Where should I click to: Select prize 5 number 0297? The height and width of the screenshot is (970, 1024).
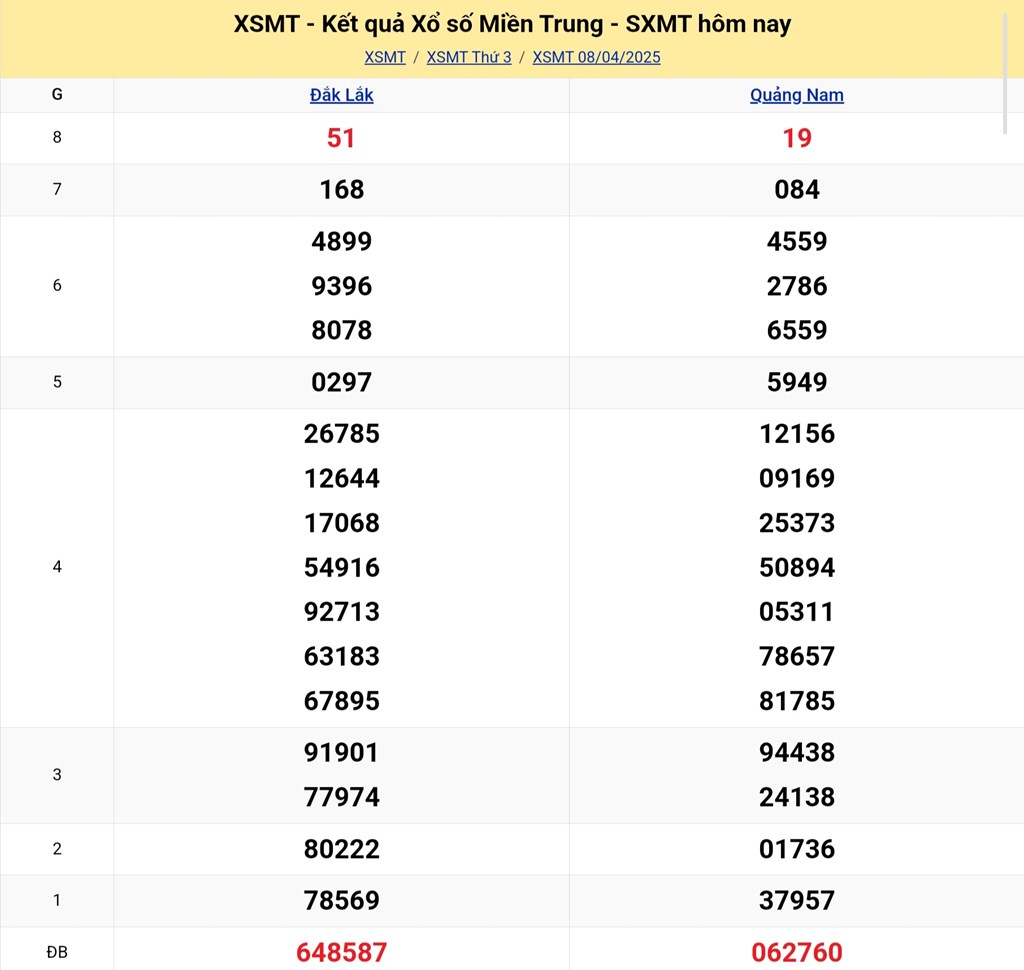pyautogui.click(x=342, y=382)
